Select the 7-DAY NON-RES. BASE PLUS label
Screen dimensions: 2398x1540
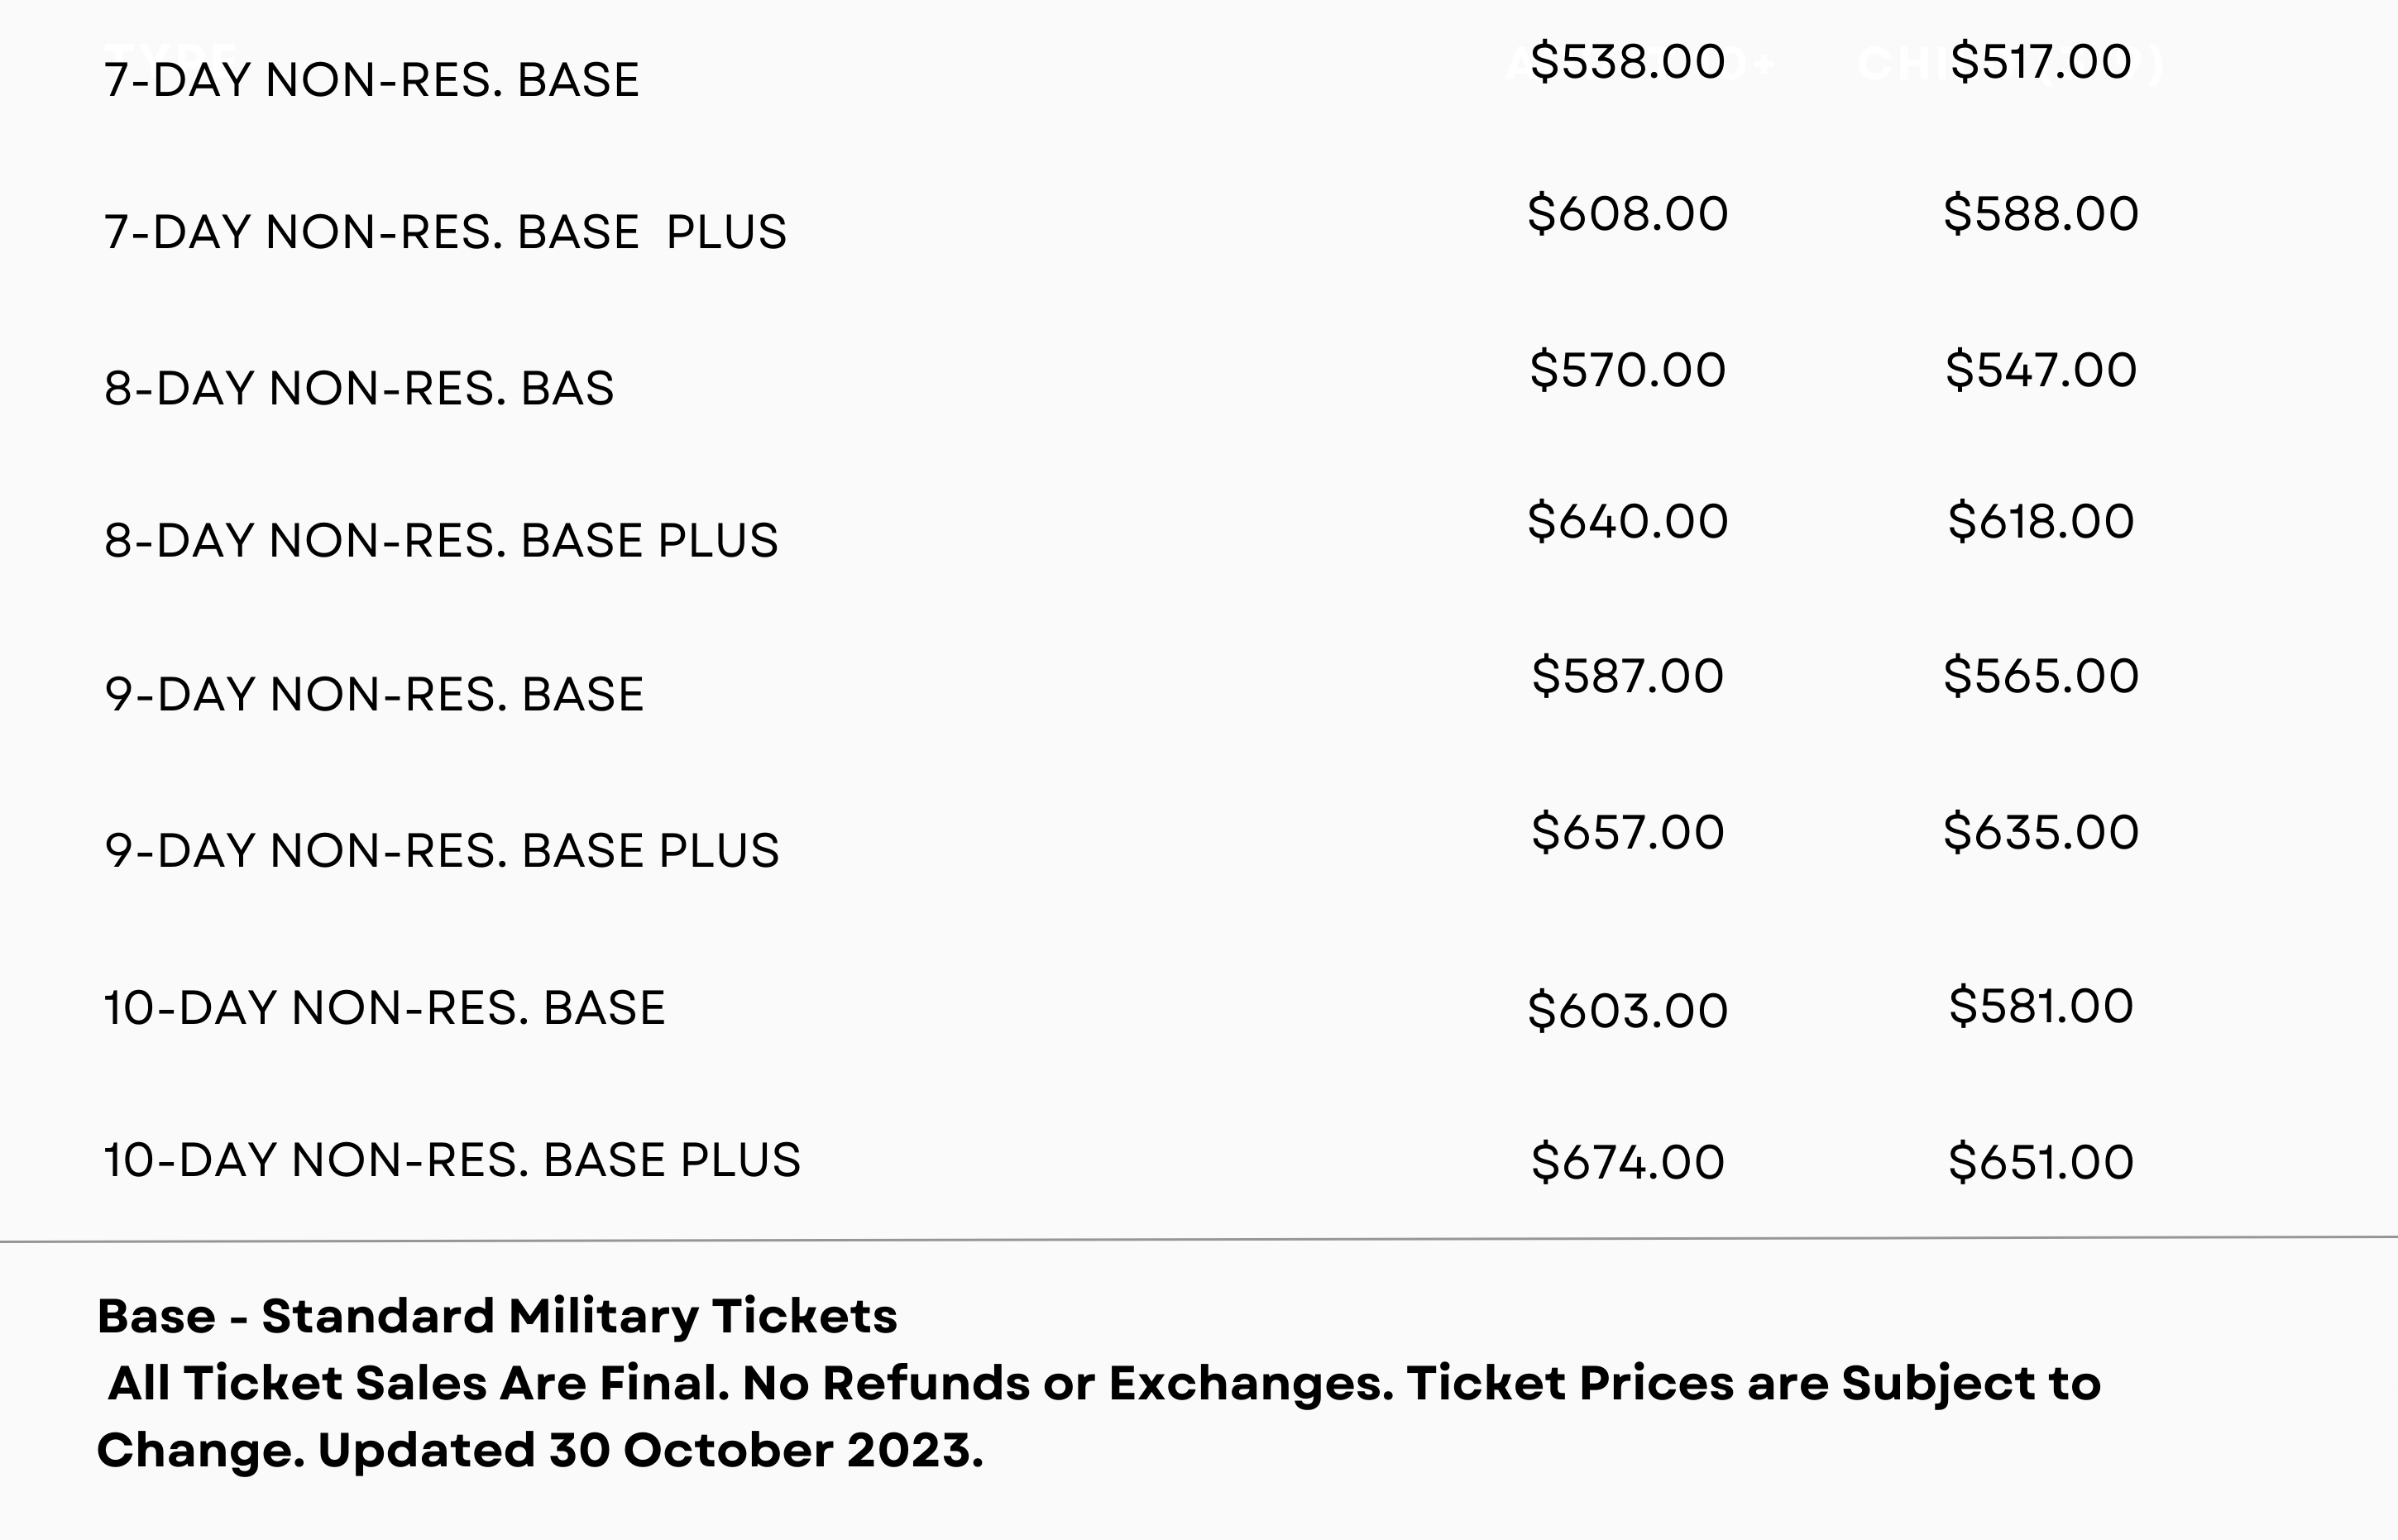(445, 232)
